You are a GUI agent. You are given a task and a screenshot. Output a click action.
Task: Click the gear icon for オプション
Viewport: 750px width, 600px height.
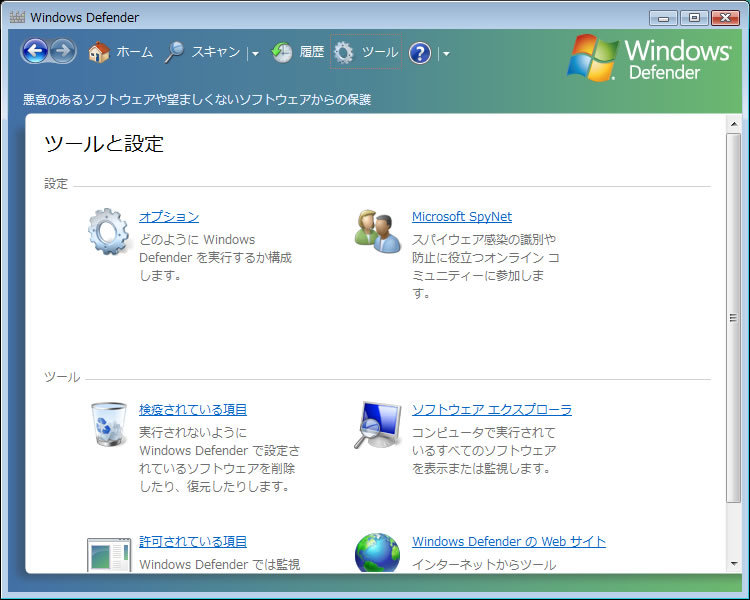coord(107,232)
